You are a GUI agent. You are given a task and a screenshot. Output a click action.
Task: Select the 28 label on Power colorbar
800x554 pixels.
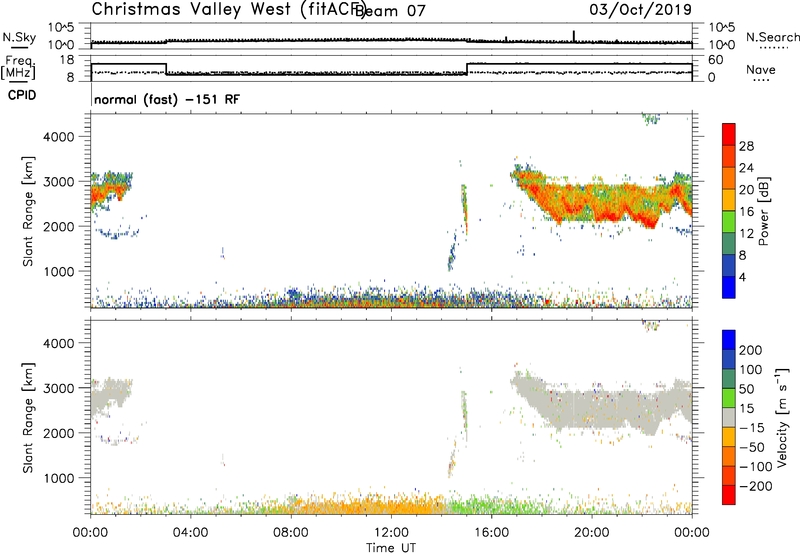tap(746, 146)
